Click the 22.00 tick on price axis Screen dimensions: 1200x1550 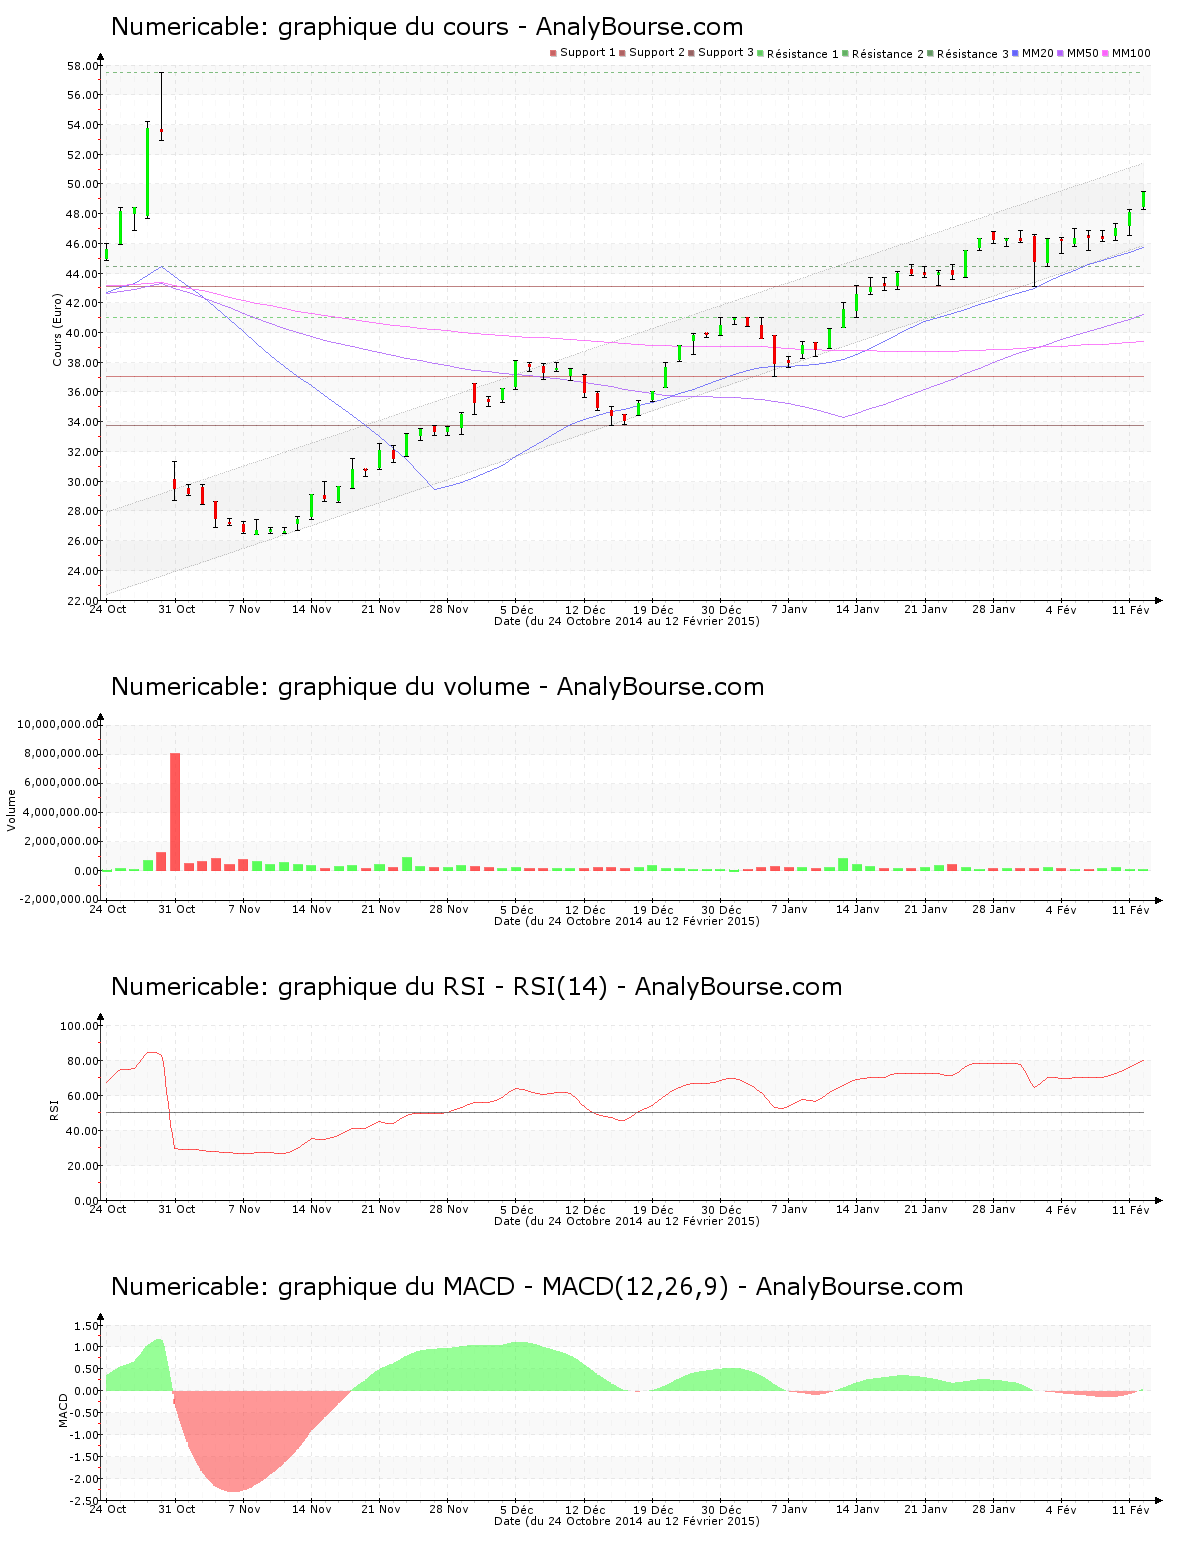click(x=83, y=601)
